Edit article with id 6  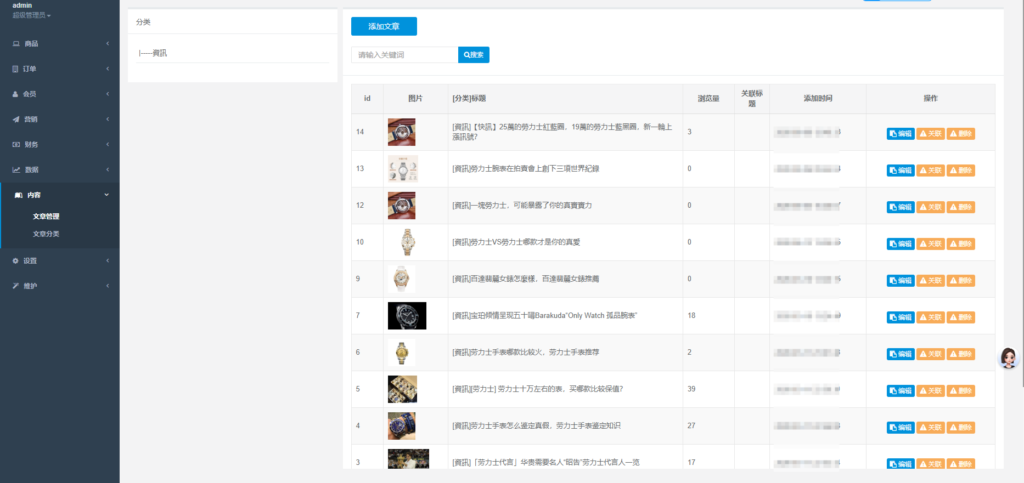901,354
